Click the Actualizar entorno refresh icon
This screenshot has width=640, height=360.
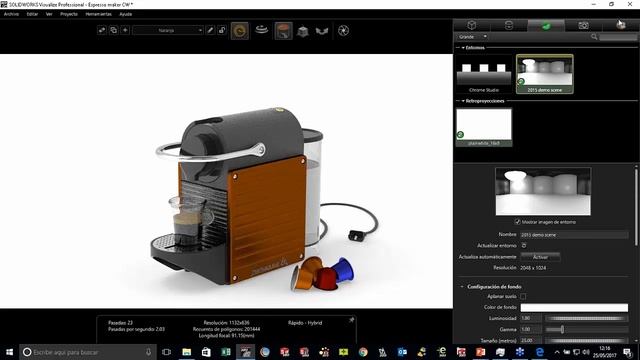524,245
